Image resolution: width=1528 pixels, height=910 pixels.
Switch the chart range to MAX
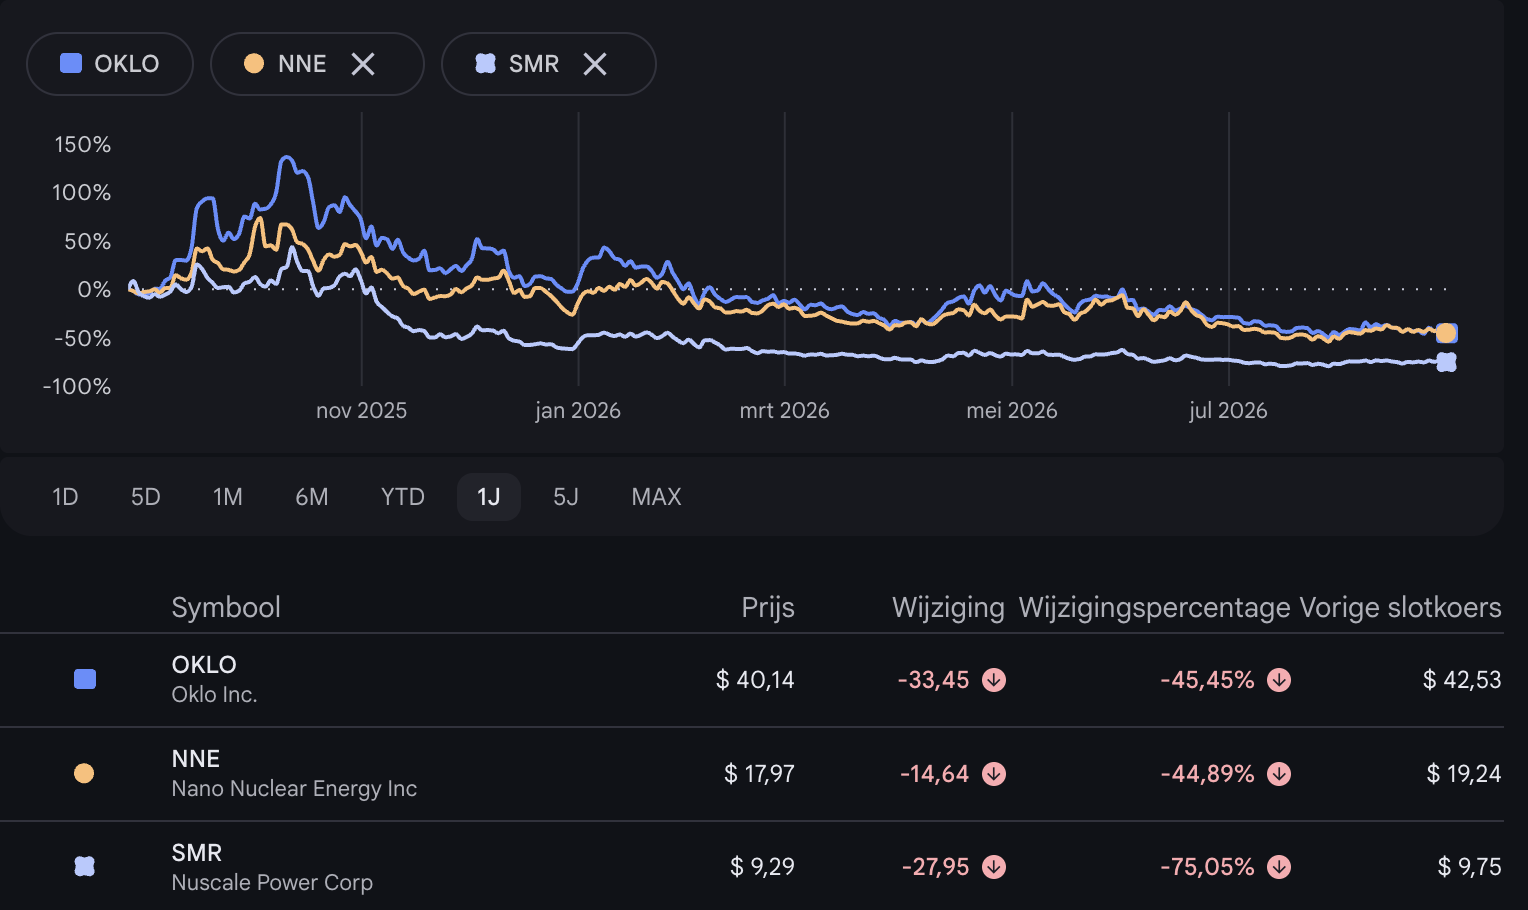[657, 497]
